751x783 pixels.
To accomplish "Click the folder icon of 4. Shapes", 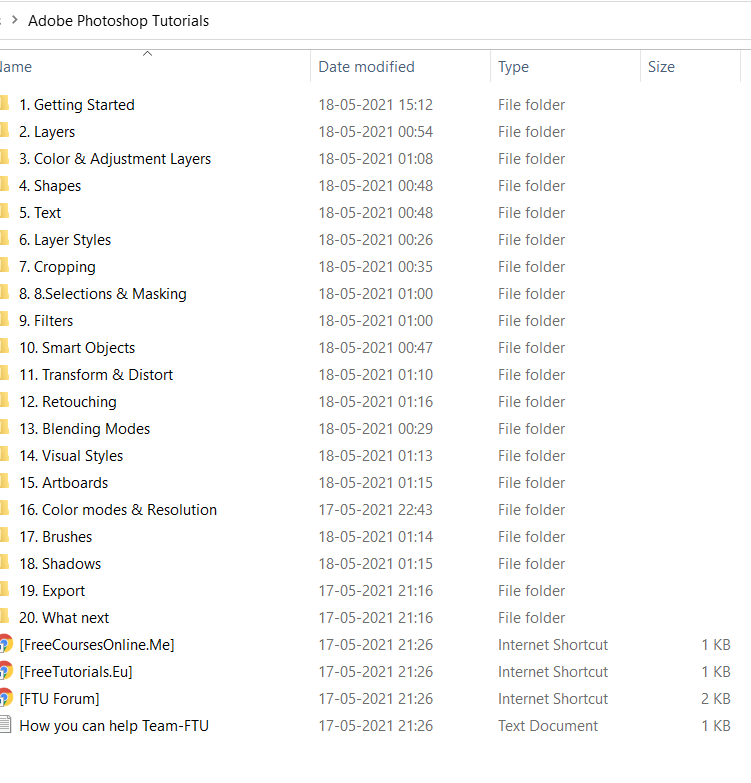I will 4,184.
